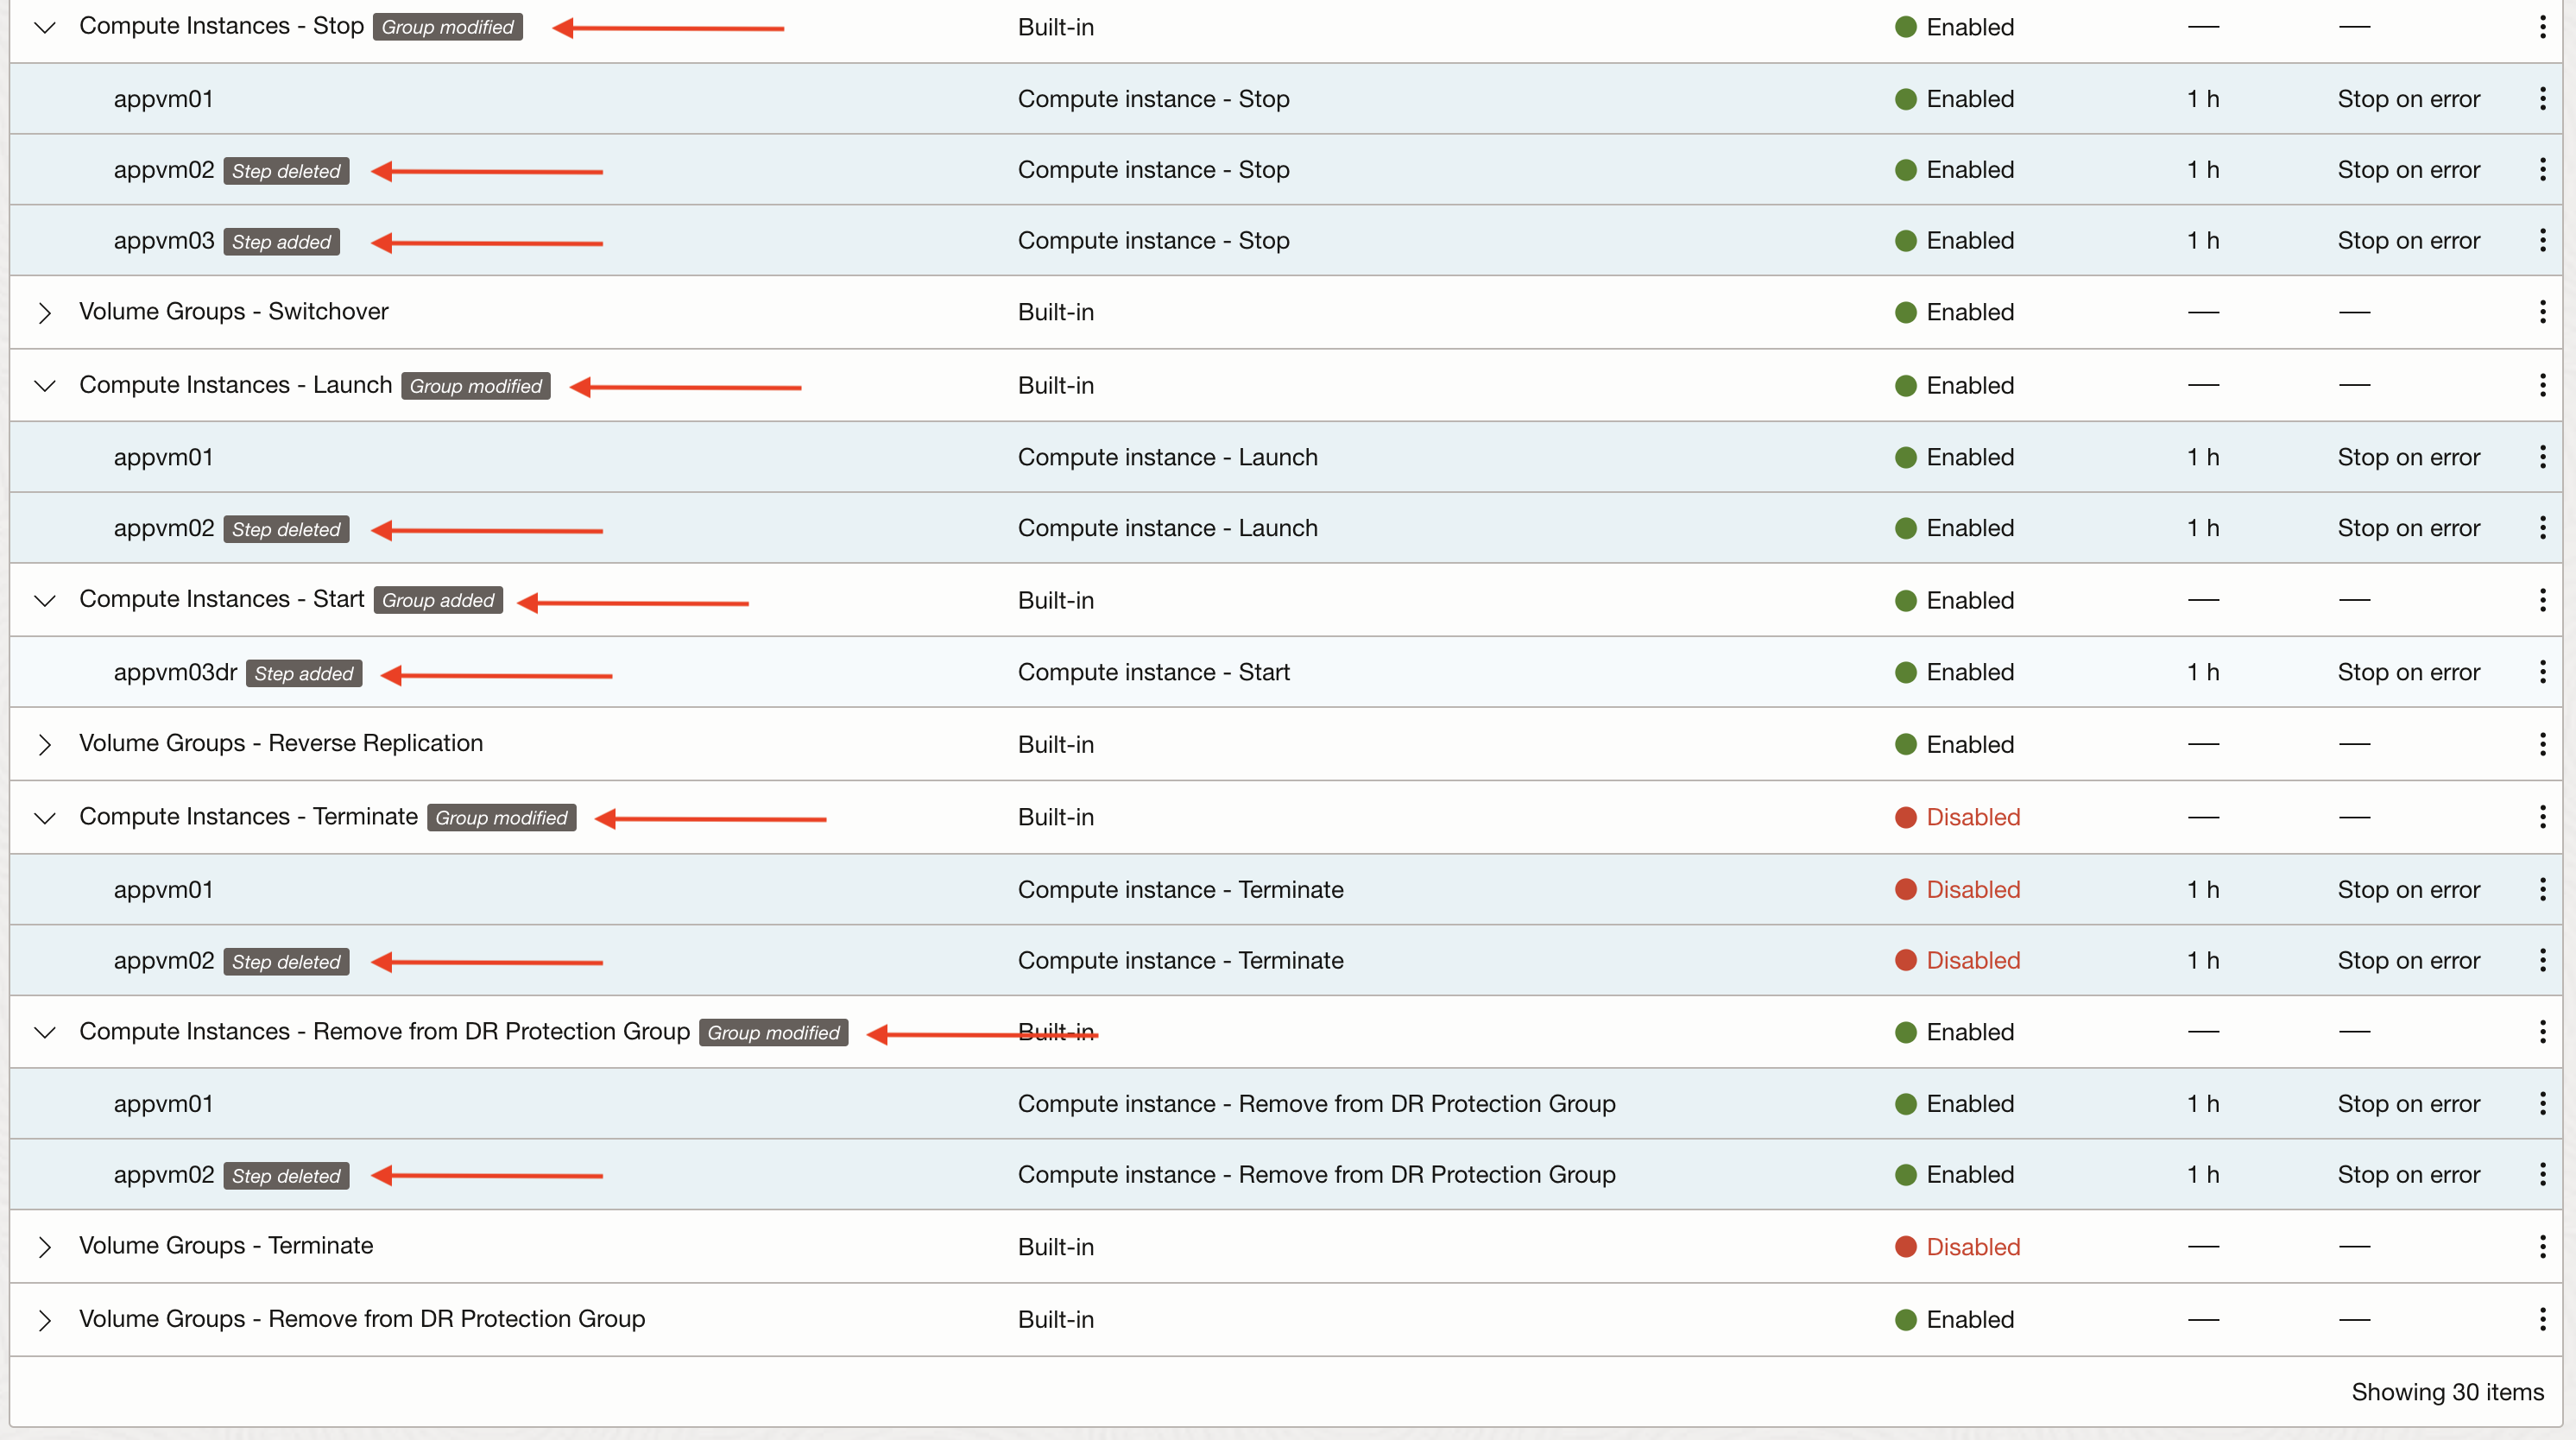Screen dimensions: 2576x1440
Task: Click Step deleted badge on appvm02 Terminate step
Action: (x=286, y=962)
